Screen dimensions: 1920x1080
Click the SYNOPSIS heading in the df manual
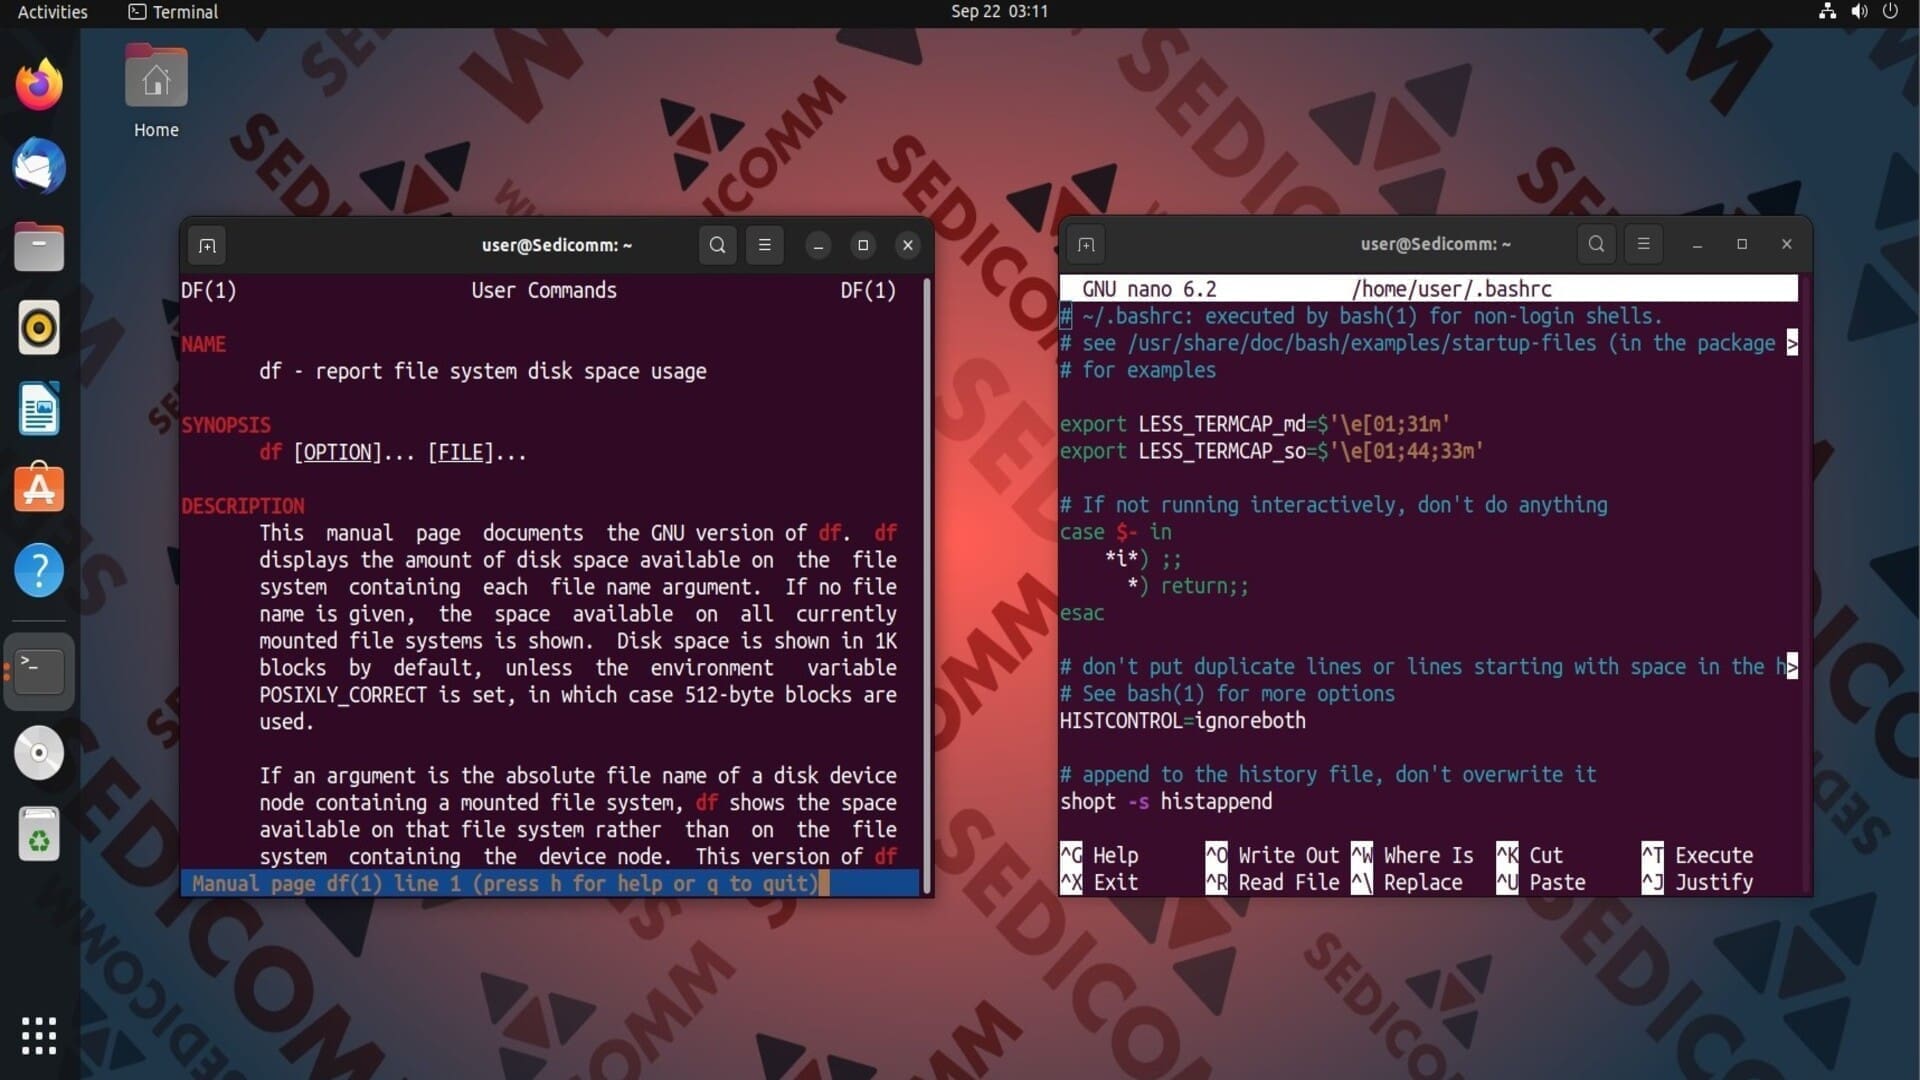coord(226,425)
